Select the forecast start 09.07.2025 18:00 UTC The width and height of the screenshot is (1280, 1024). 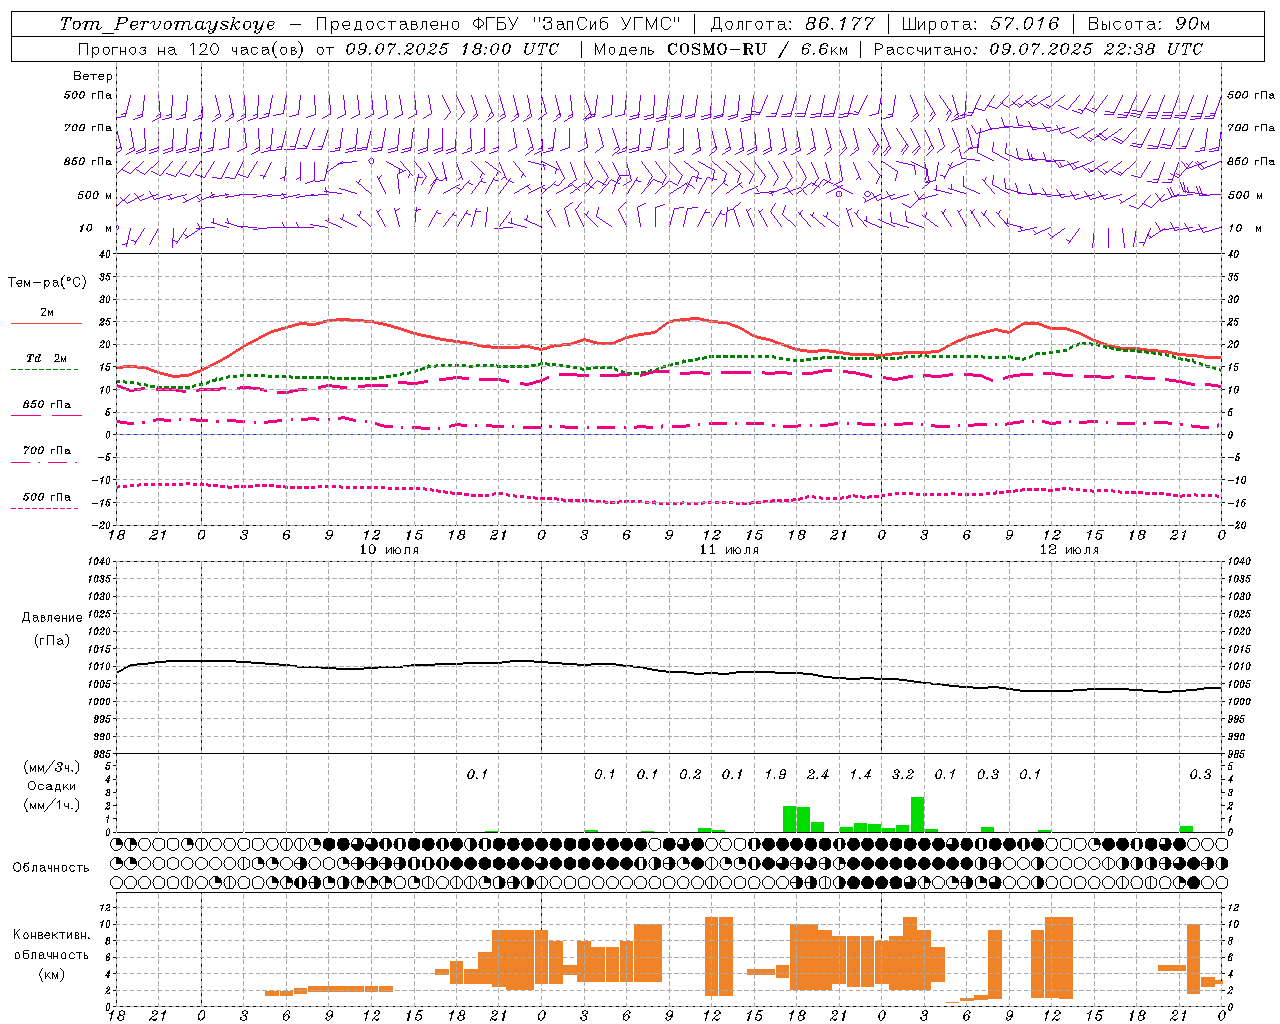click(452, 49)
